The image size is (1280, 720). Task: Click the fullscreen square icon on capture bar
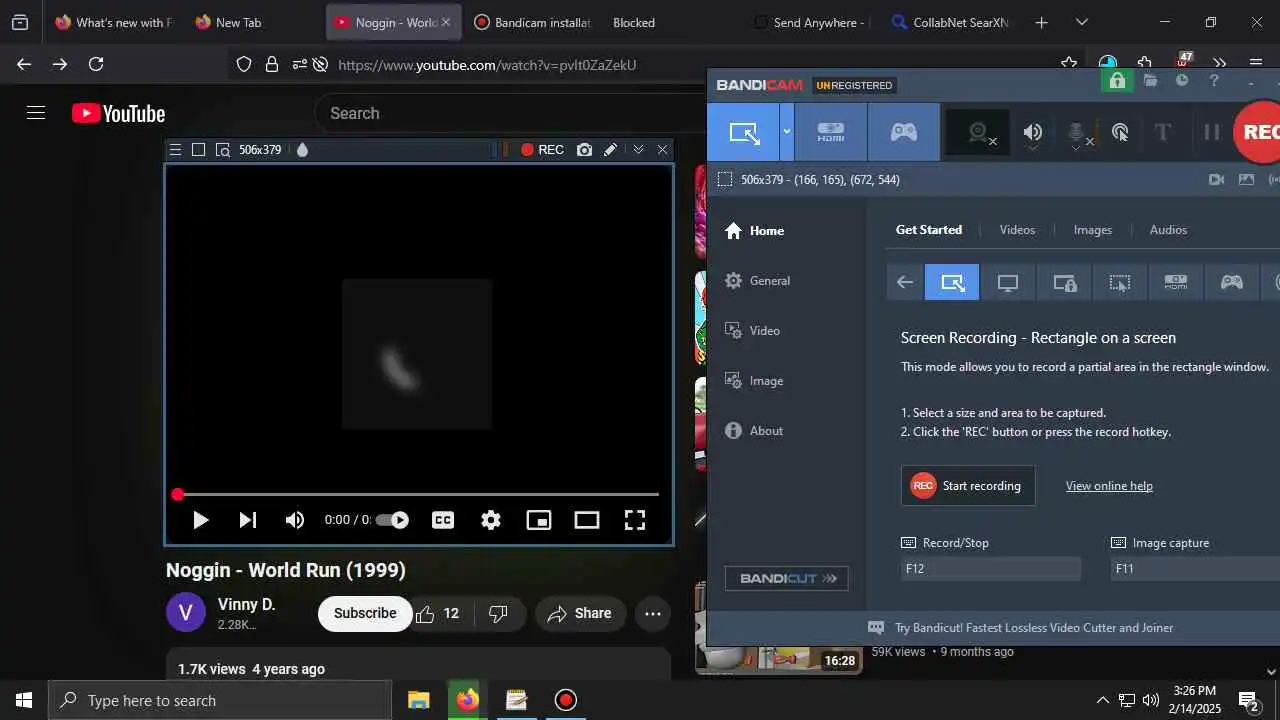198,150
